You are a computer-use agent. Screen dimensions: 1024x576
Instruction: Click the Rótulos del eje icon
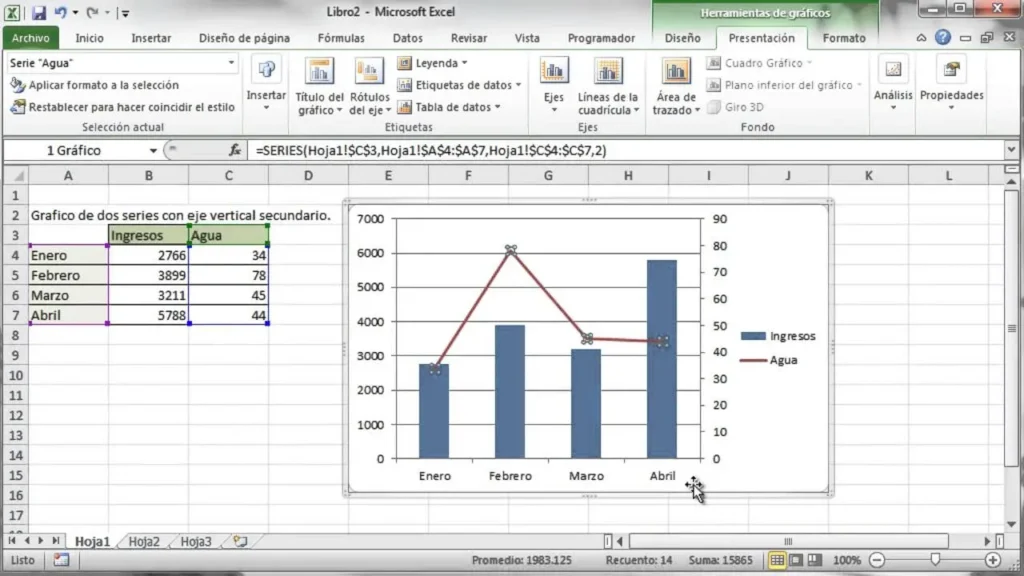tap(369, 85)
